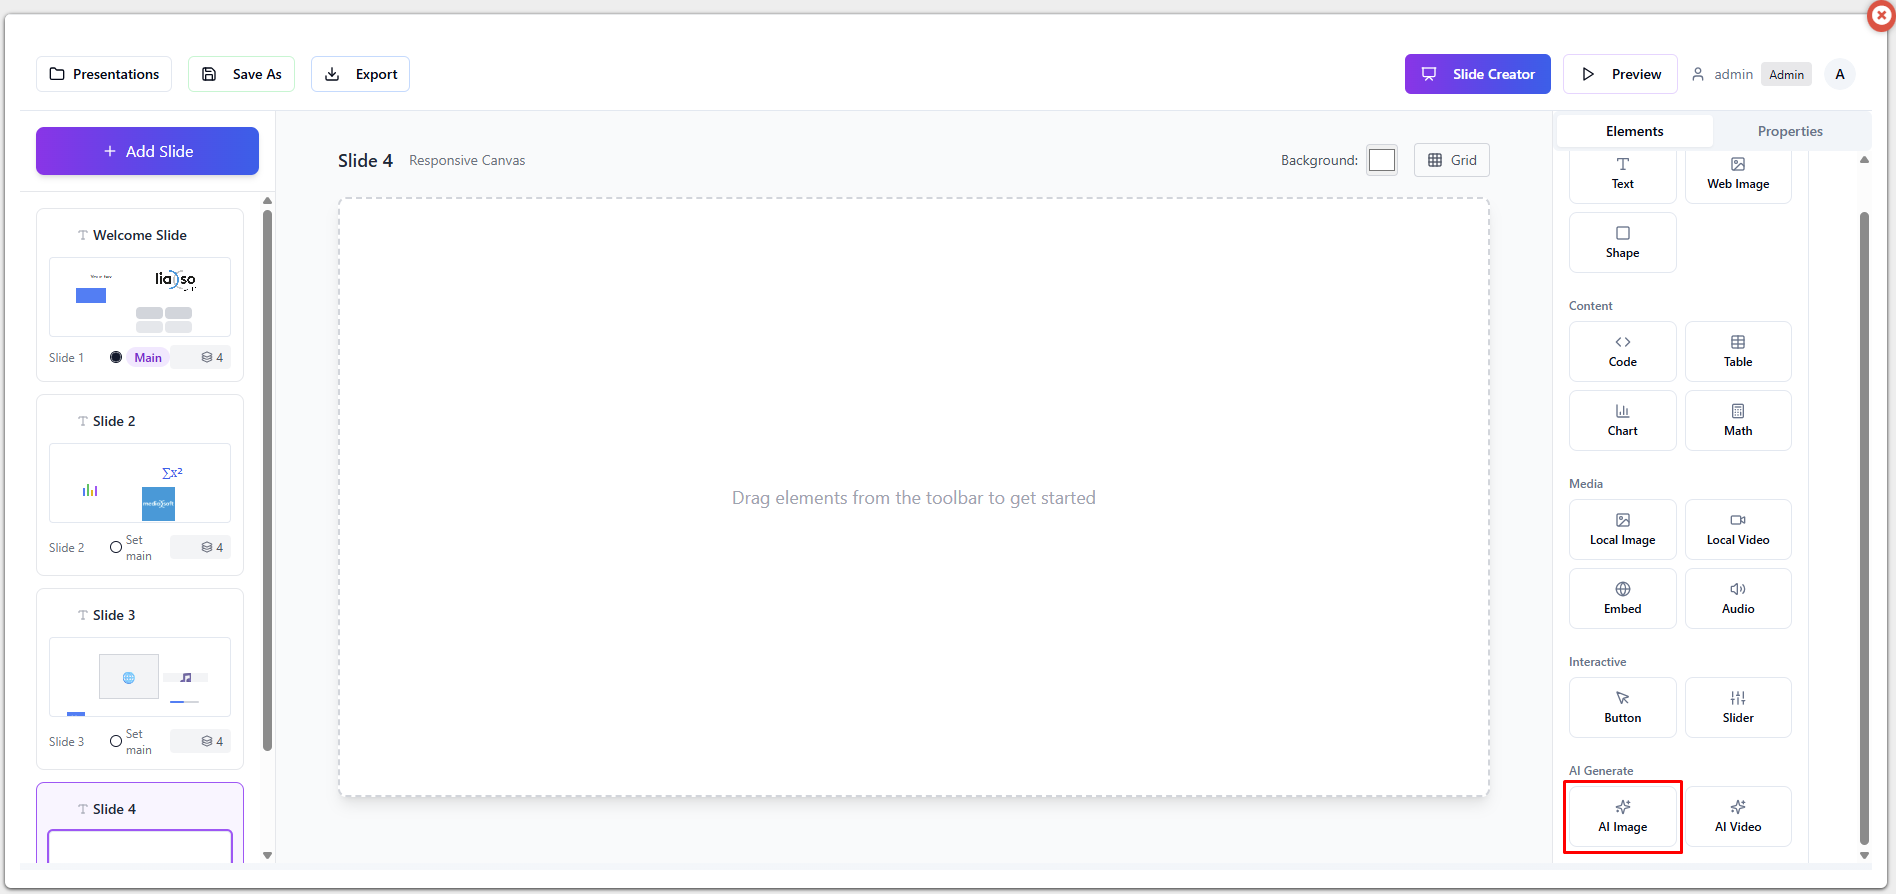
Task: Open the Export option
Action: point(360,74)
